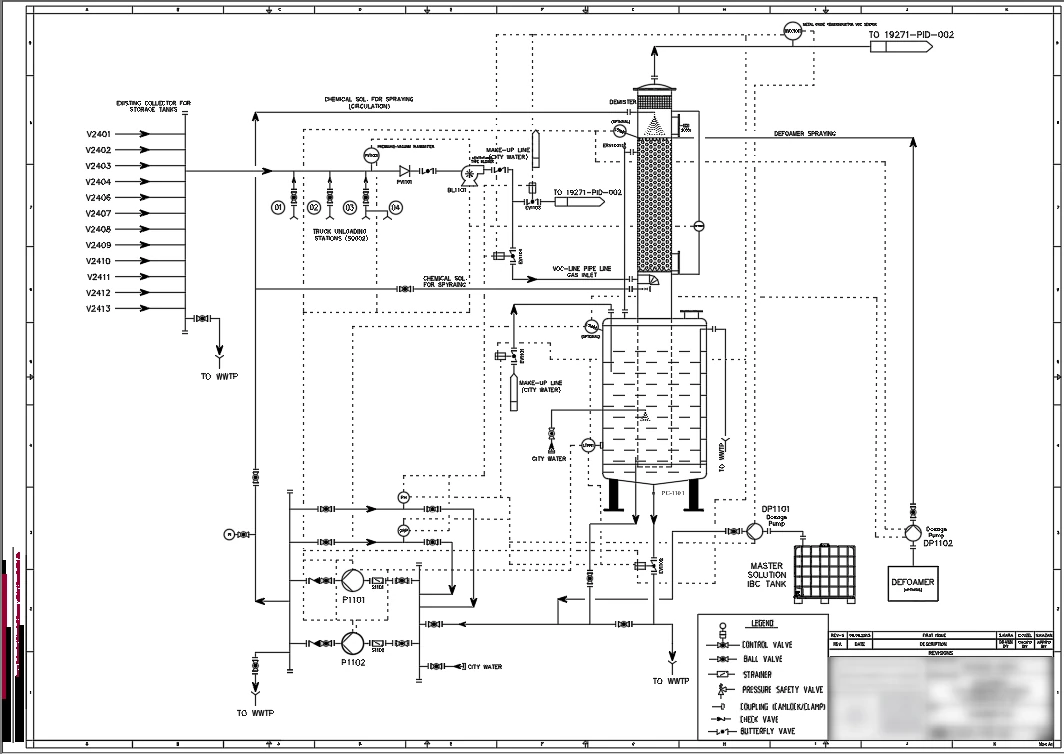Click the 'VOC-LINE PIPE LINE GAS INLET' label
1064x754 pixels.
coord(582,271)
